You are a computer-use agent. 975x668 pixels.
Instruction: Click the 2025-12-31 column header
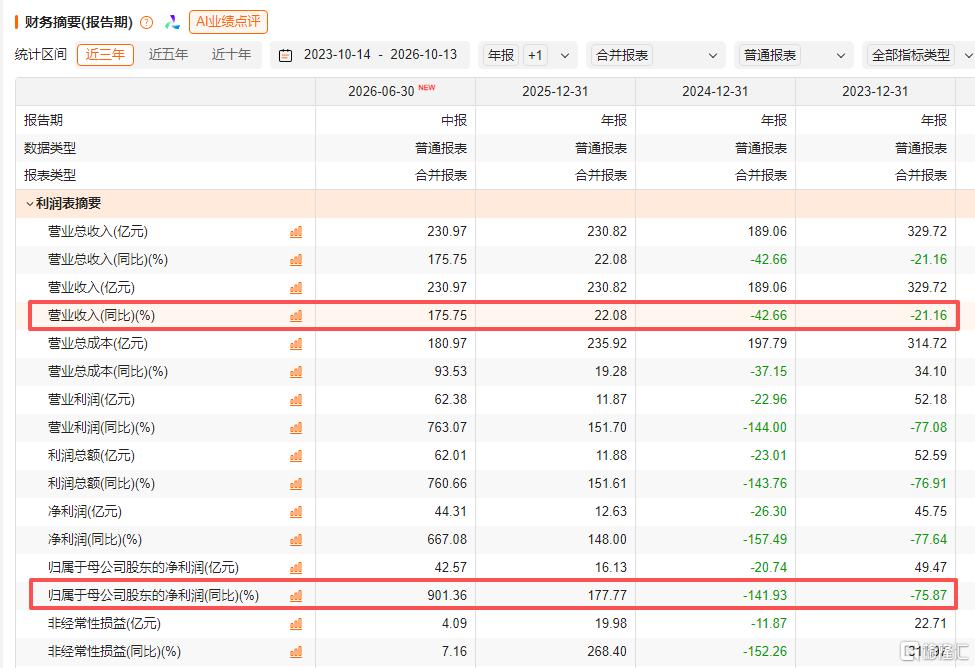(x=555, y=91)
